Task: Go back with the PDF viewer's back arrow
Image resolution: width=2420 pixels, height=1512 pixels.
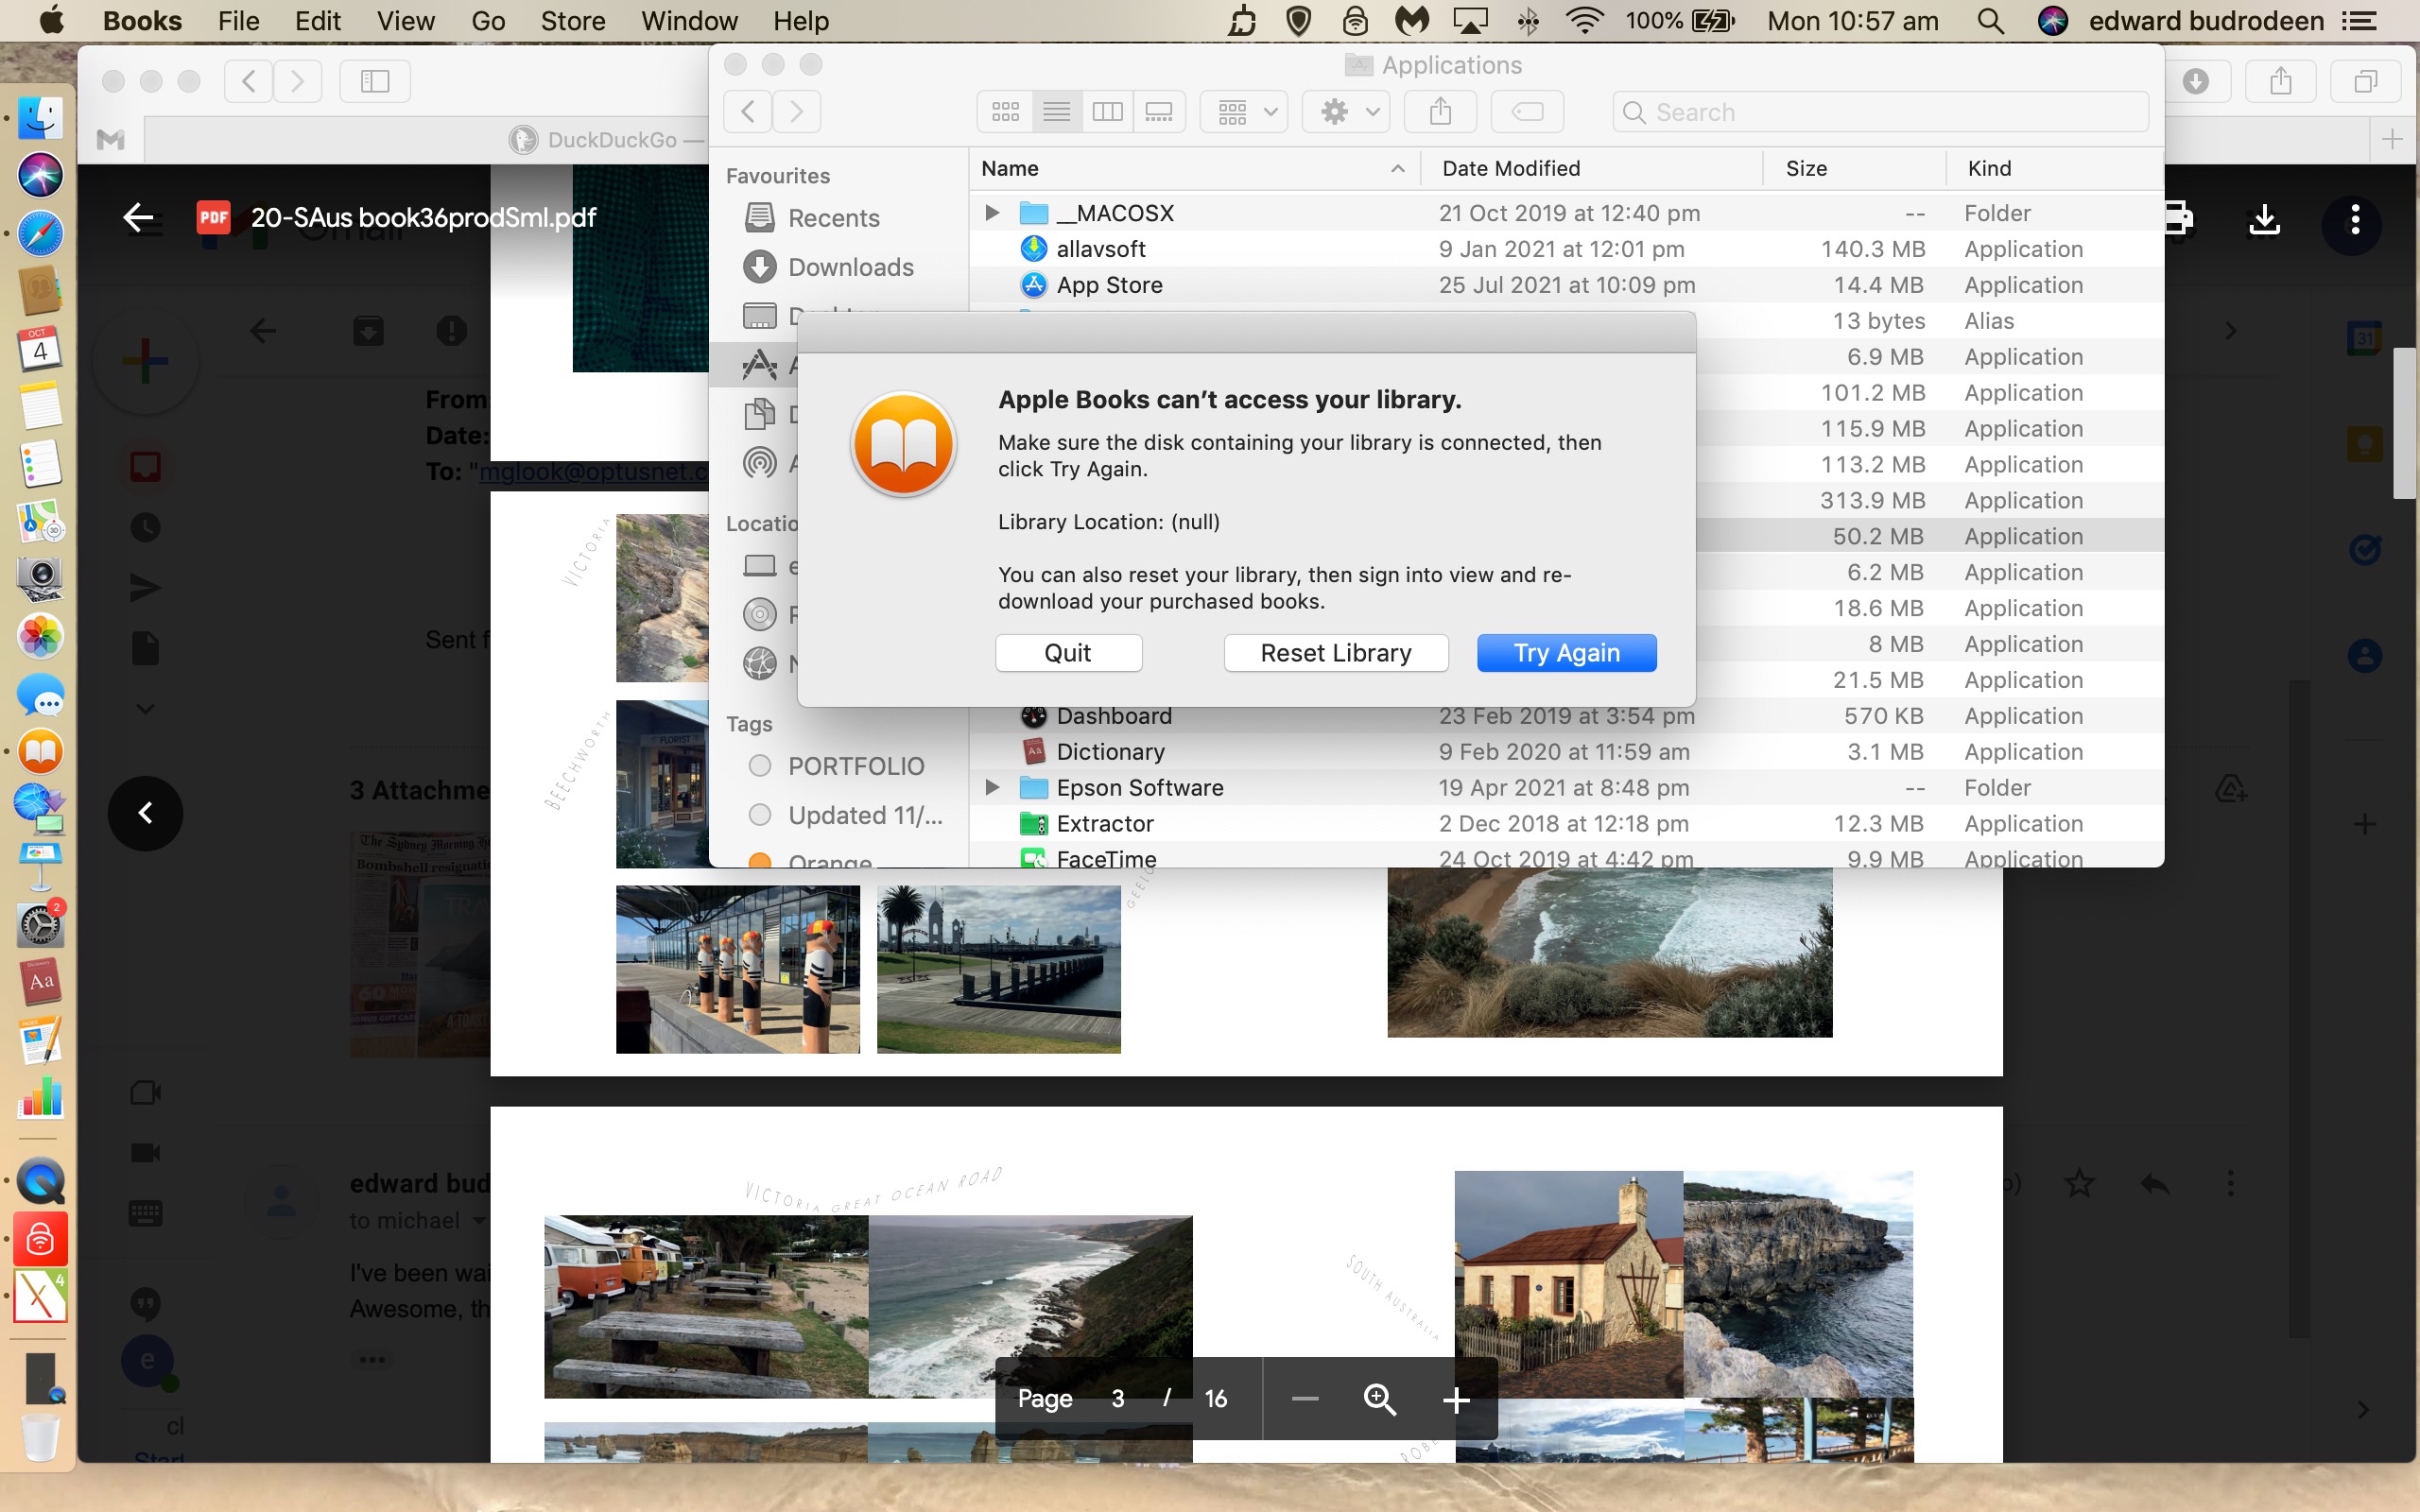Action: point(138,217)
